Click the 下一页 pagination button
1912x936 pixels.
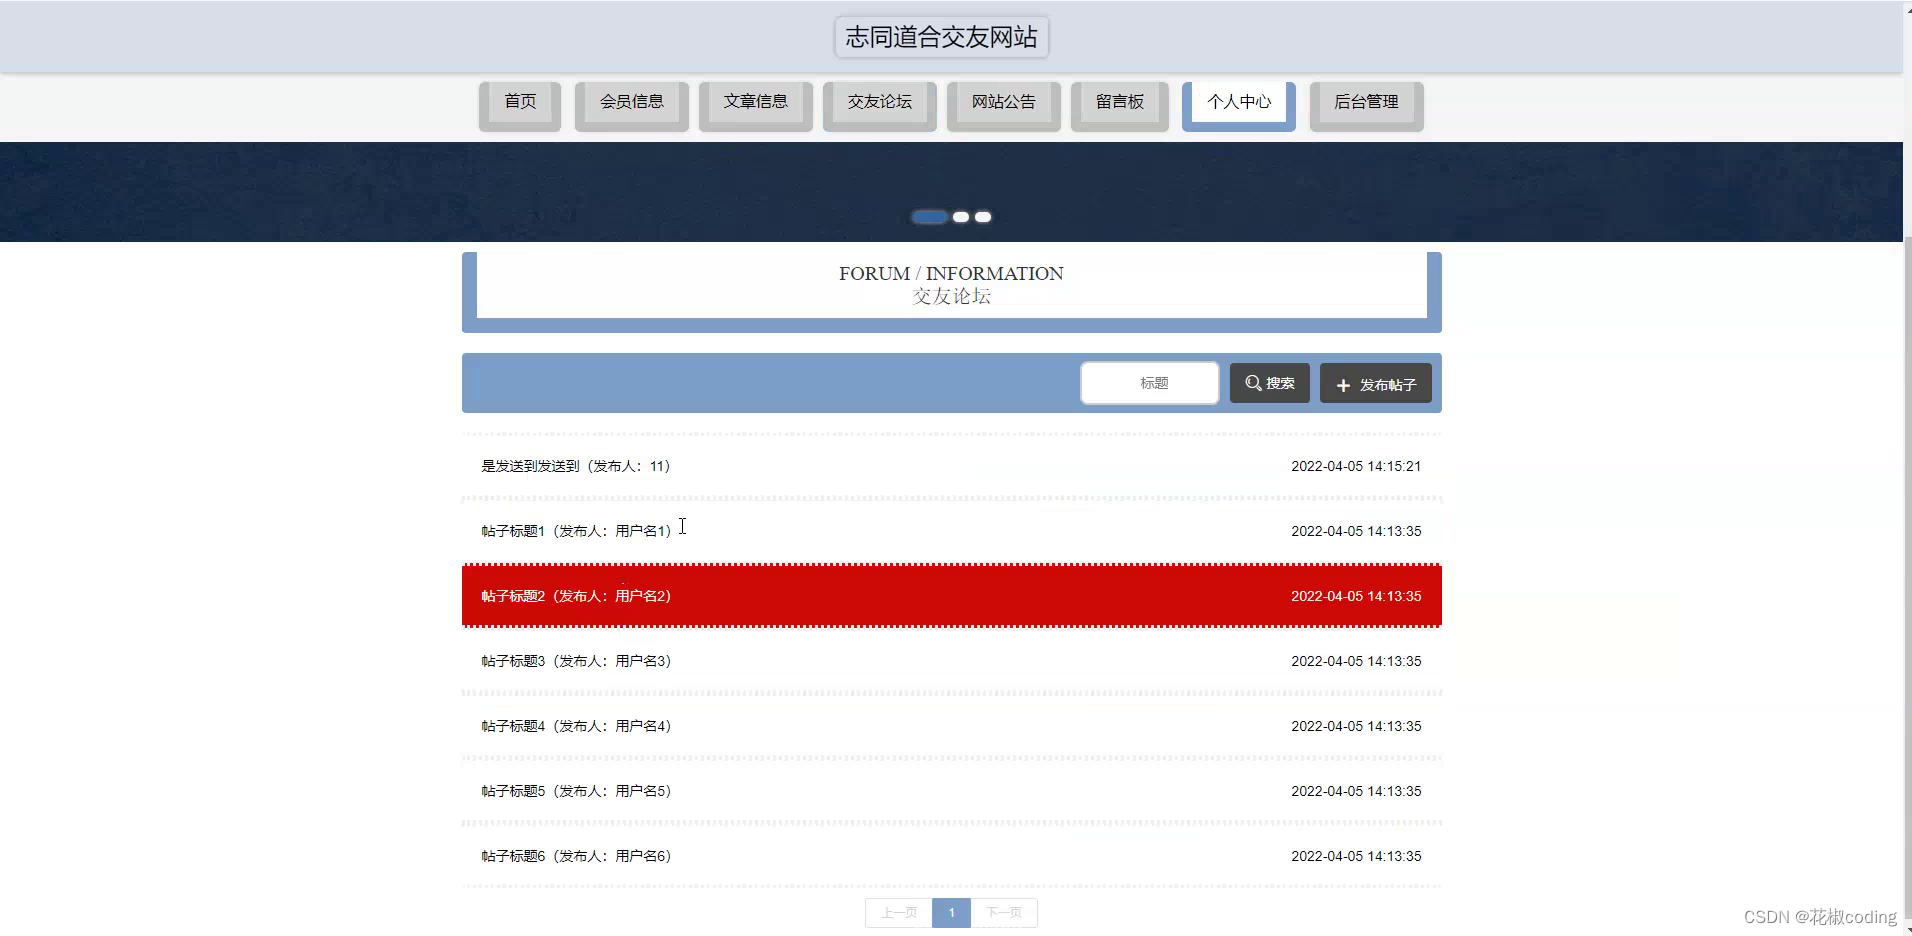1004,912
